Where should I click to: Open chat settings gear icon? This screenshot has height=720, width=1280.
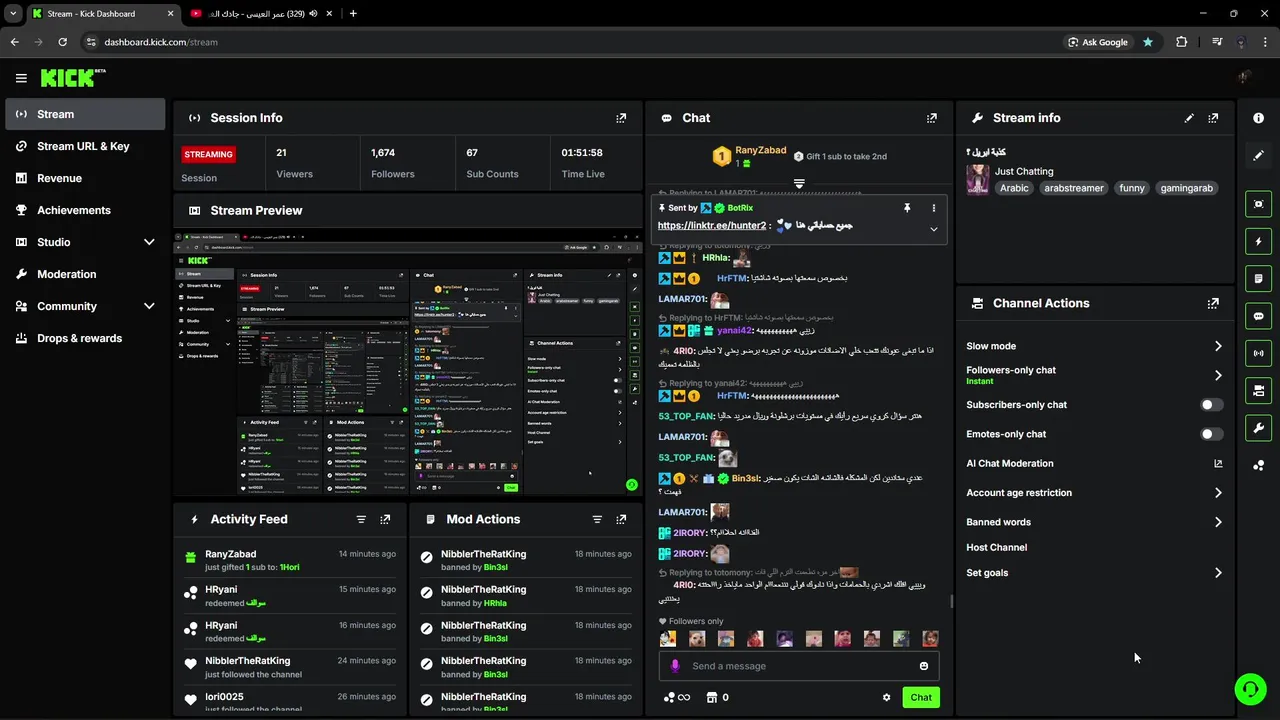coord(886,698)
